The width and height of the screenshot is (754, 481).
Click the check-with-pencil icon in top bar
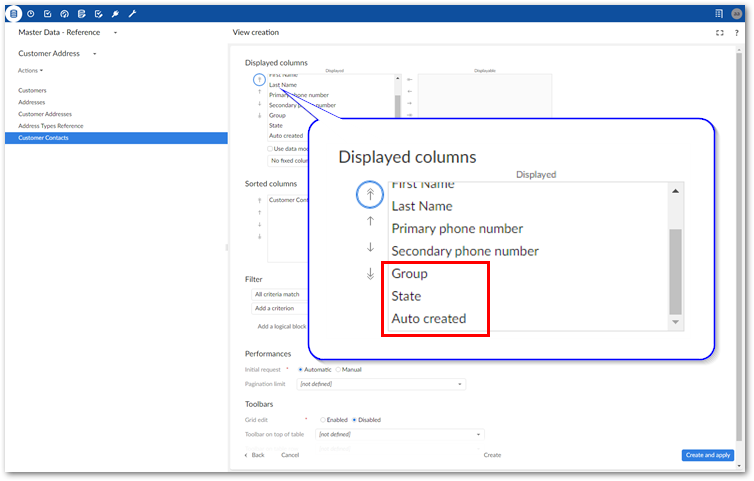99,14
